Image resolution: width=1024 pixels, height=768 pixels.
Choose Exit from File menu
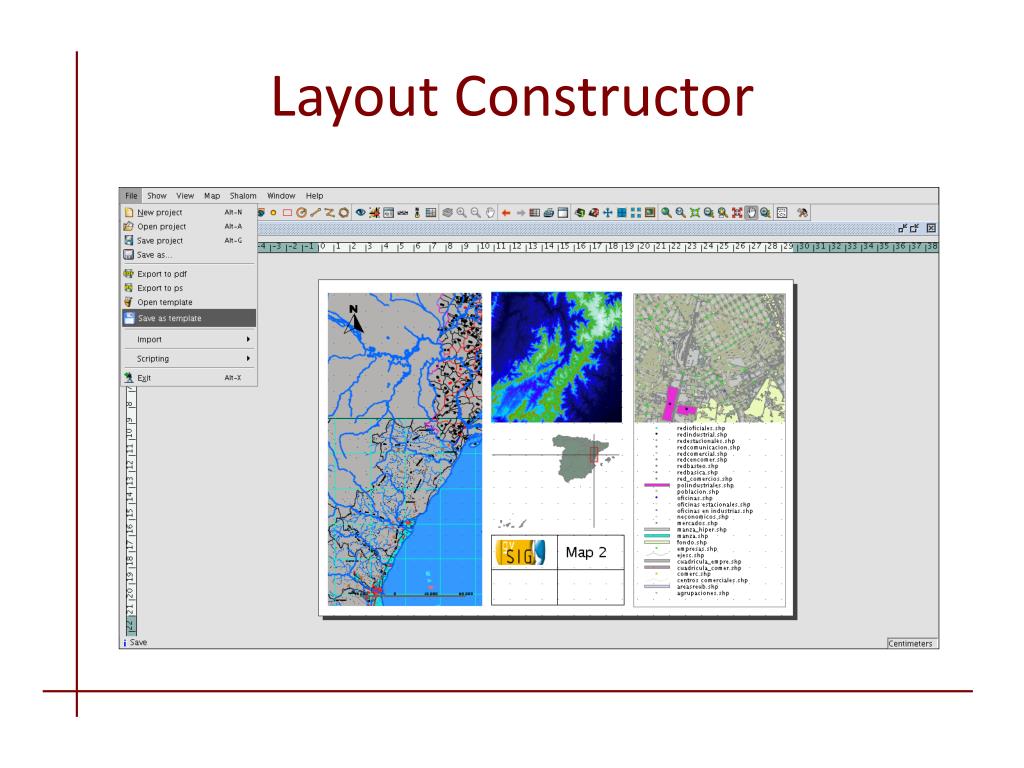point(189,377)
